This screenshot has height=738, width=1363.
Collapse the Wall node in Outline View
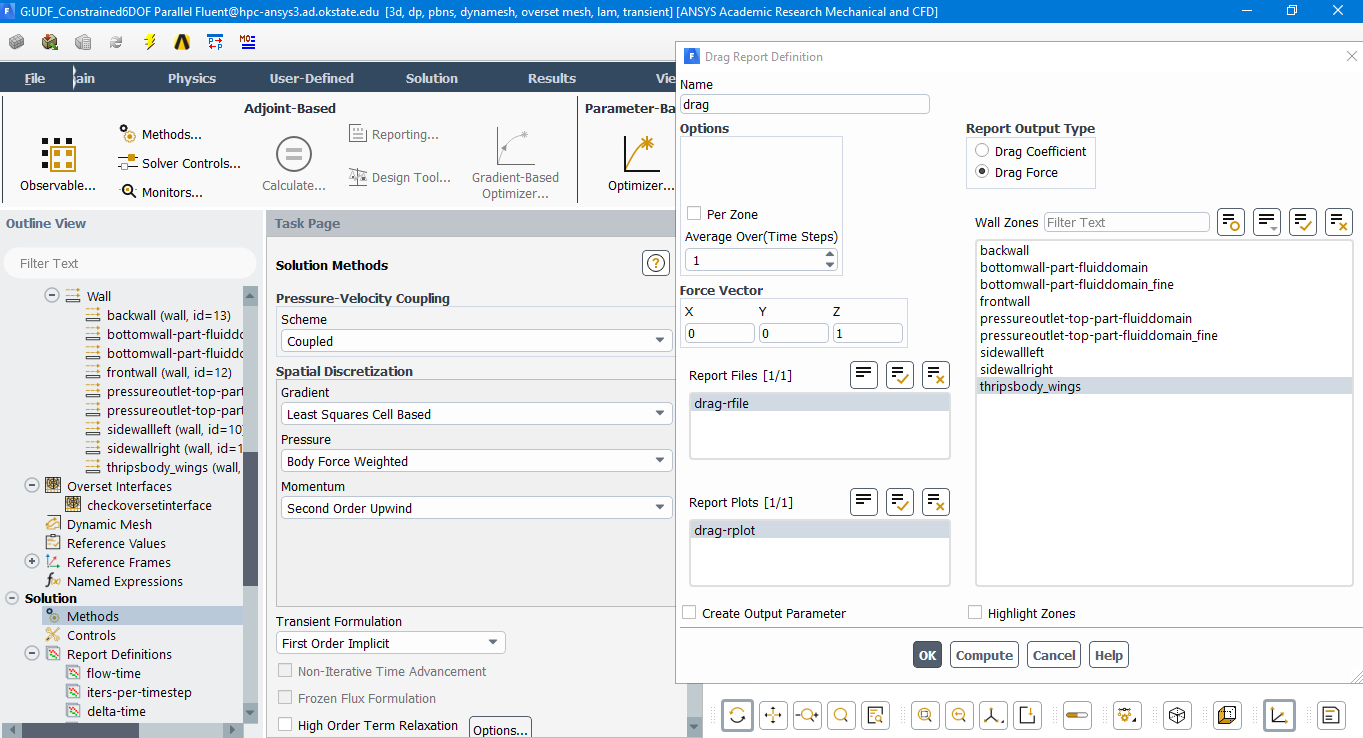(52, 296)
